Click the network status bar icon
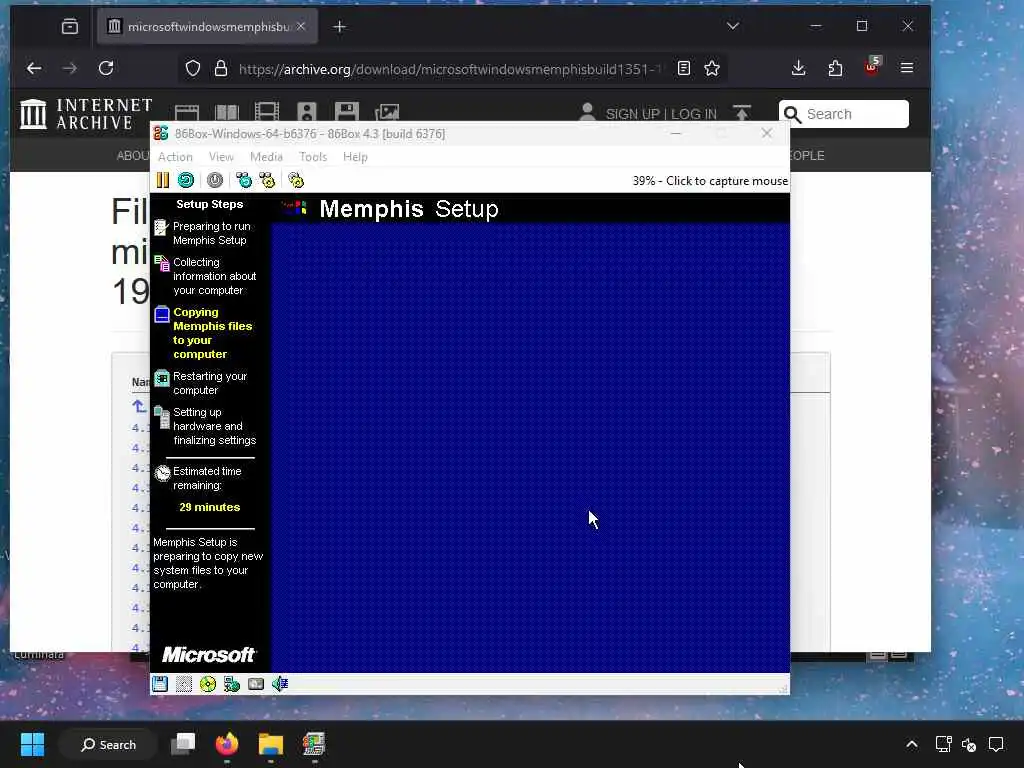Screen dimensions: 1024x768 [x=232, y=684]
